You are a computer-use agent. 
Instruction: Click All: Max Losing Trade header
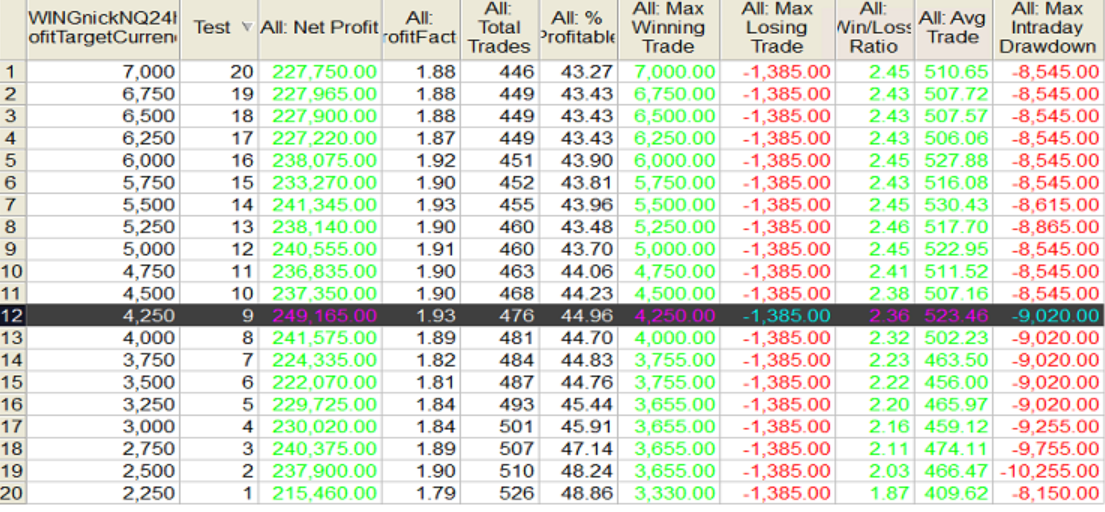776,29
